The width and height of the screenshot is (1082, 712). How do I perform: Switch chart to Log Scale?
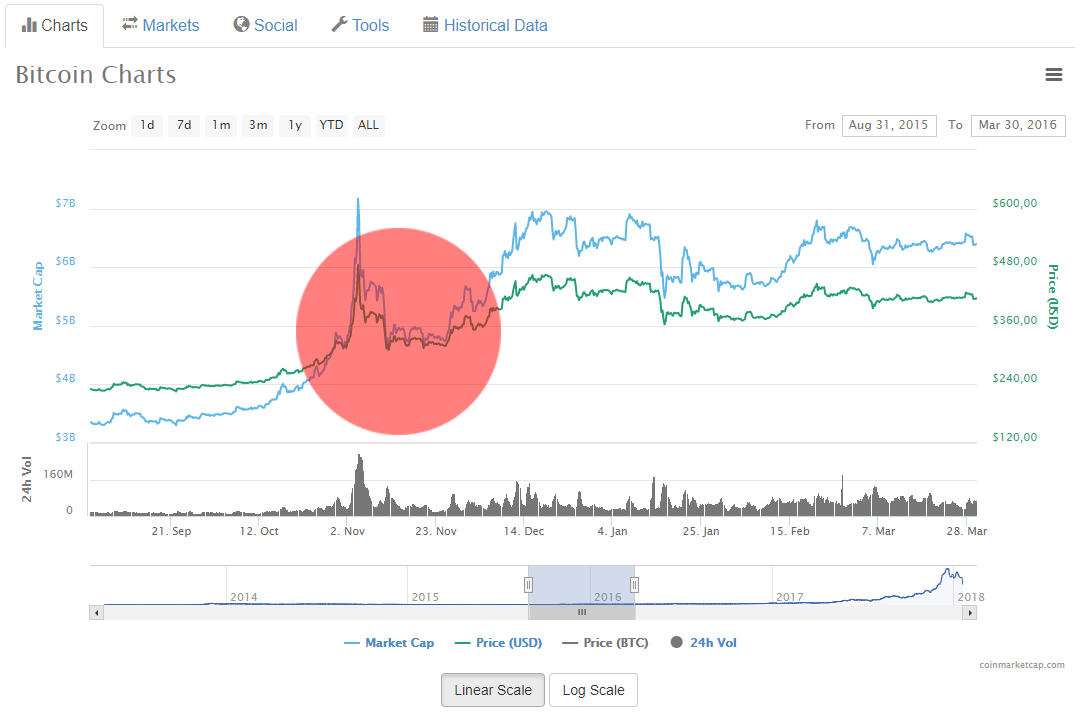pyautogui.click(x=593, y=690)
